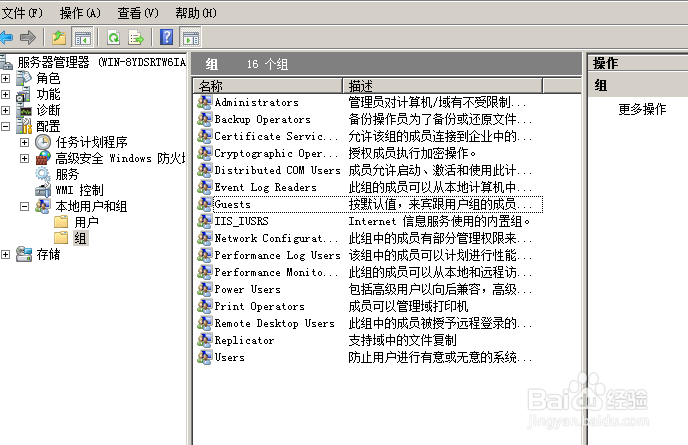688x445 pixels.
Task: Select the Performance Log Users row
Action: tap(369, 255)
